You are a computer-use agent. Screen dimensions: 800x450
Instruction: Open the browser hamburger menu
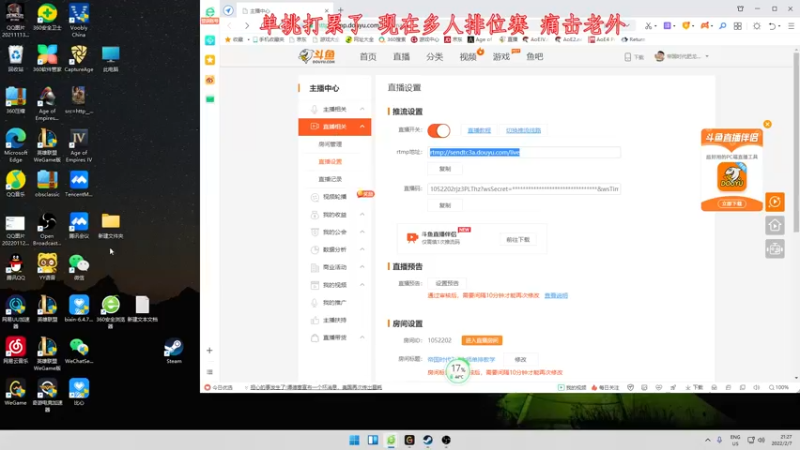tap(791, 26)
